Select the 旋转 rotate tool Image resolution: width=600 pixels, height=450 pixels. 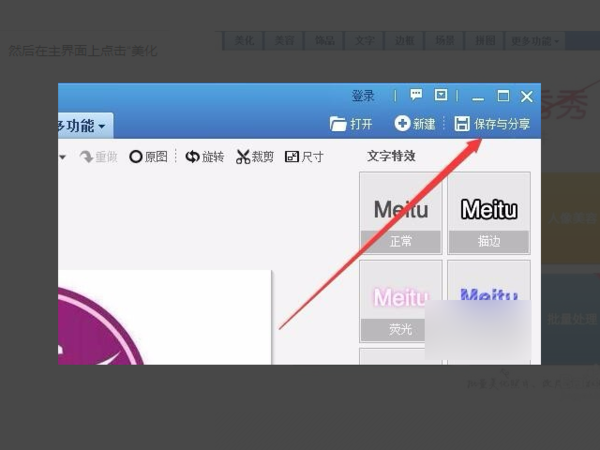click(205, 157)
